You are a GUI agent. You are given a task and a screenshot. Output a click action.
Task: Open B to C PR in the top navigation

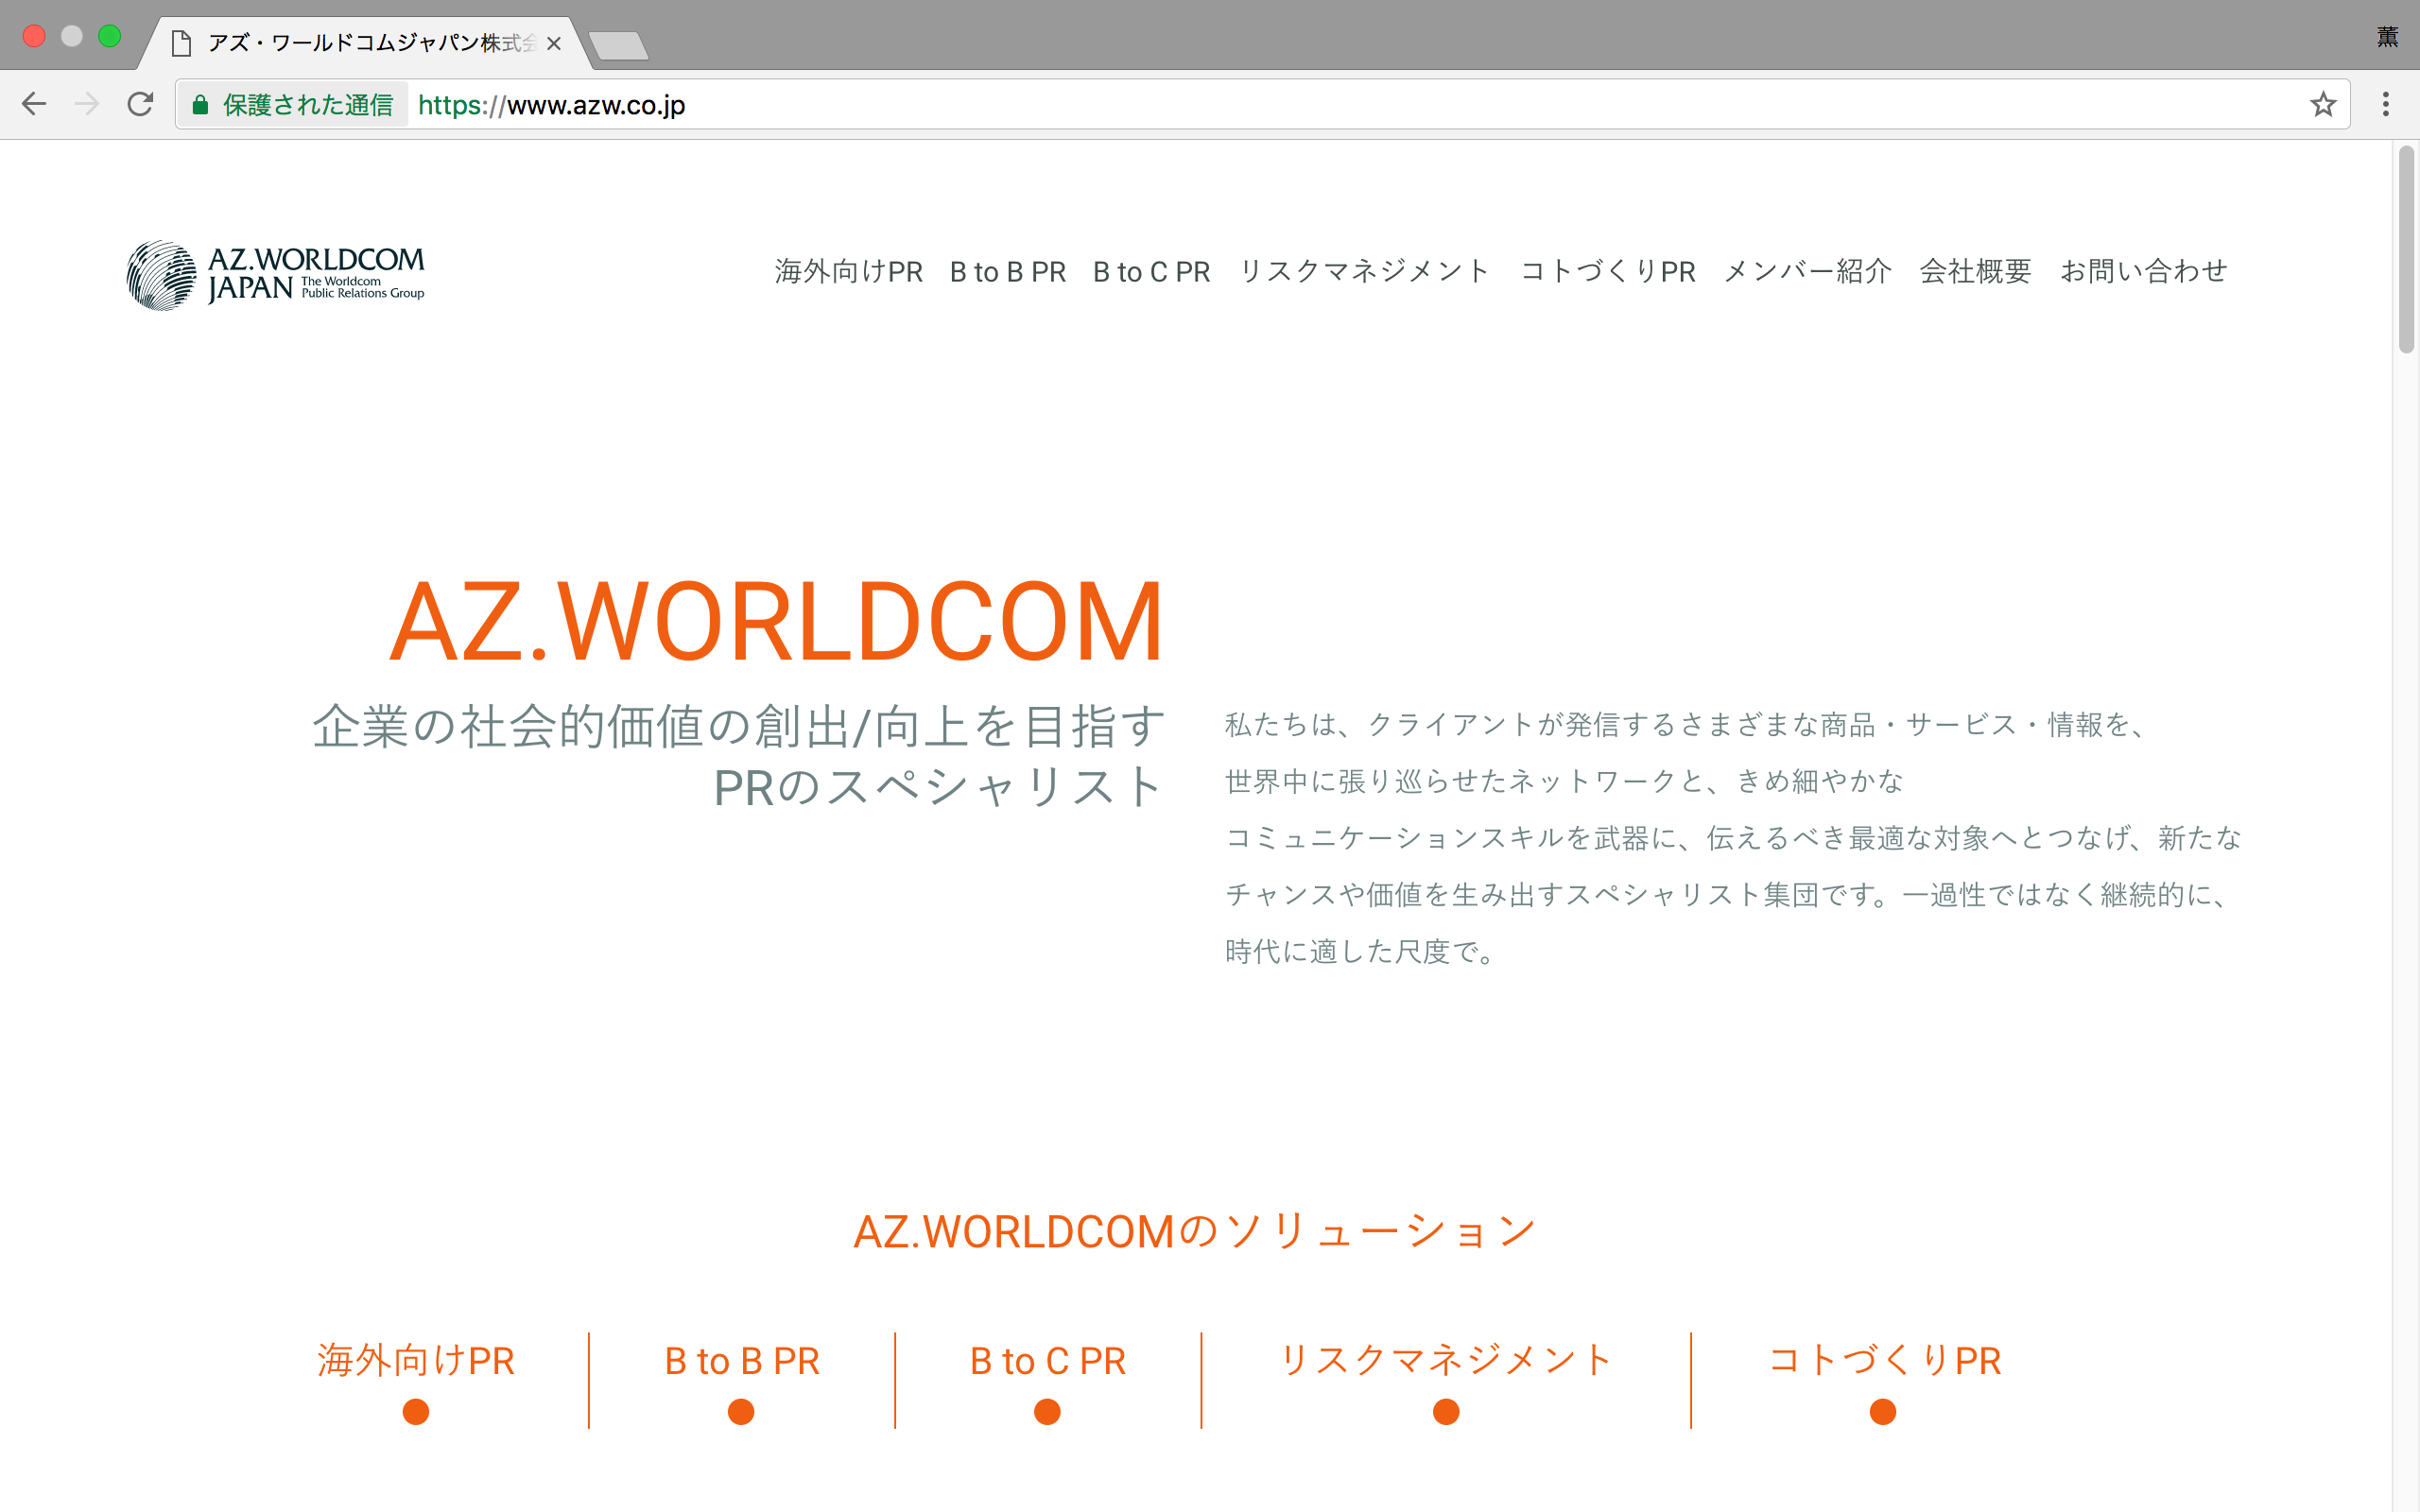click(1152, 272)
